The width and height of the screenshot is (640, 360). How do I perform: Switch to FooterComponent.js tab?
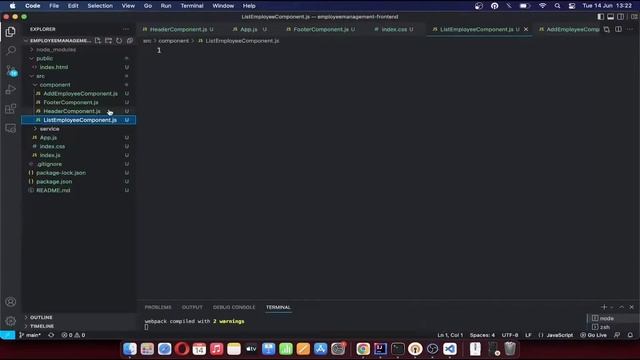(x=321, y=29)
